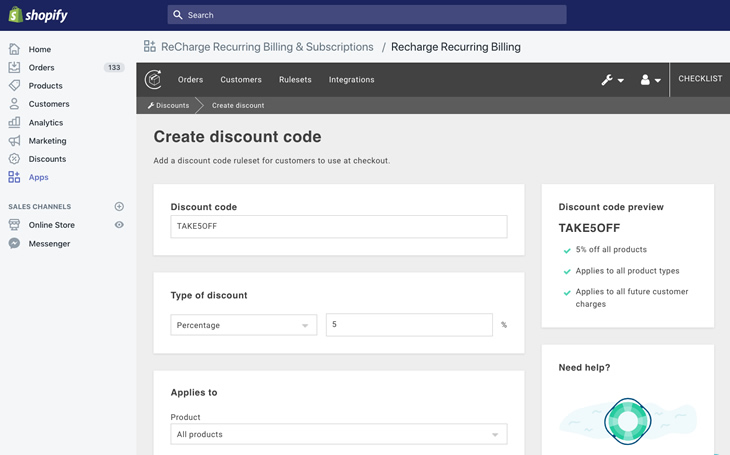This screenshot has width=730, height=455.
Task: Open the wrench tools dropdown
Action: [612, 80]
